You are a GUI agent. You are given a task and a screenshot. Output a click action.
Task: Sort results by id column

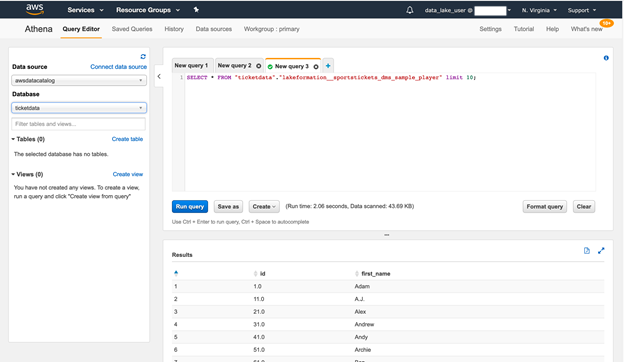pyautogui.click(x=259, y=274)
